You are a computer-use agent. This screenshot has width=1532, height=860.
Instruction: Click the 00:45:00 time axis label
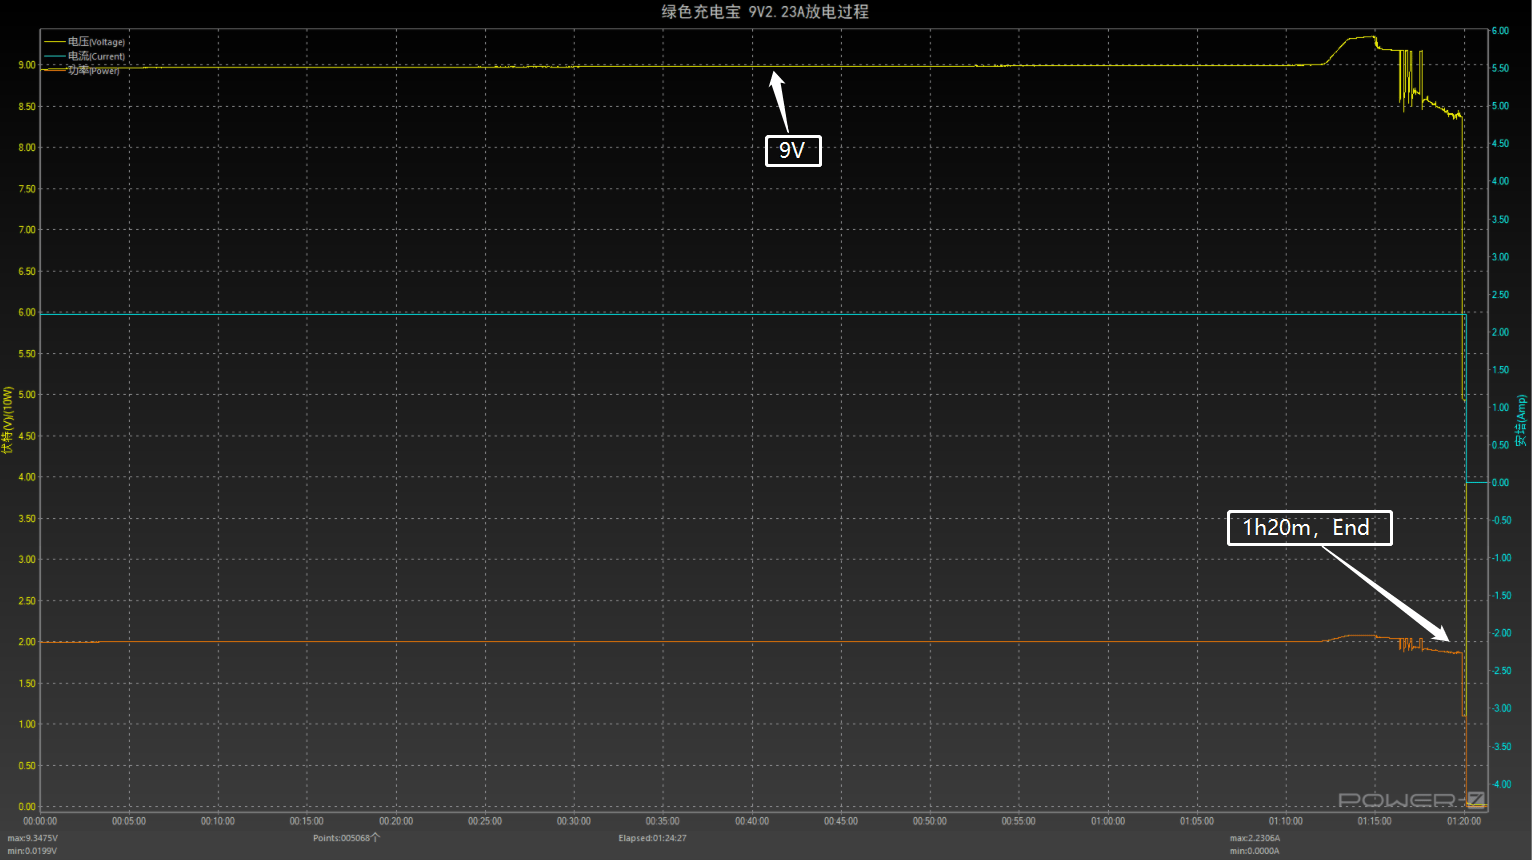841,821
